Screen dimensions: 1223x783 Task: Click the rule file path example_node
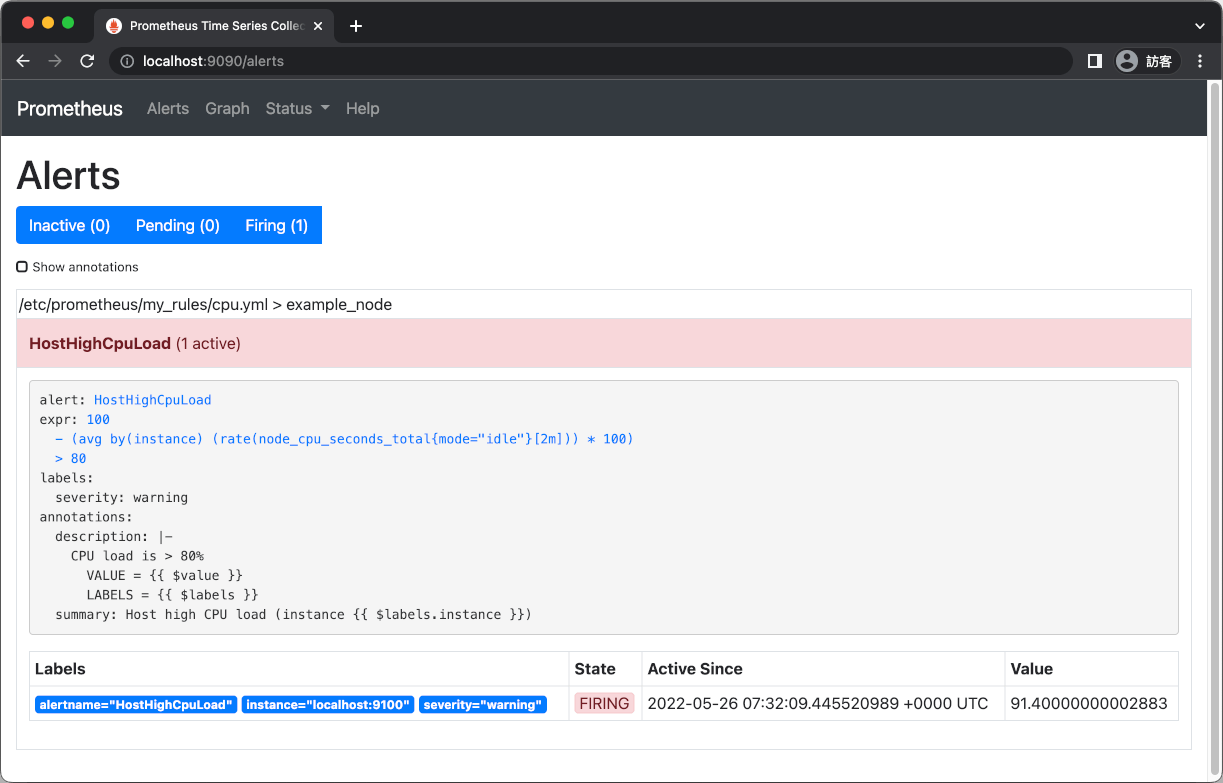coord(205,304)
